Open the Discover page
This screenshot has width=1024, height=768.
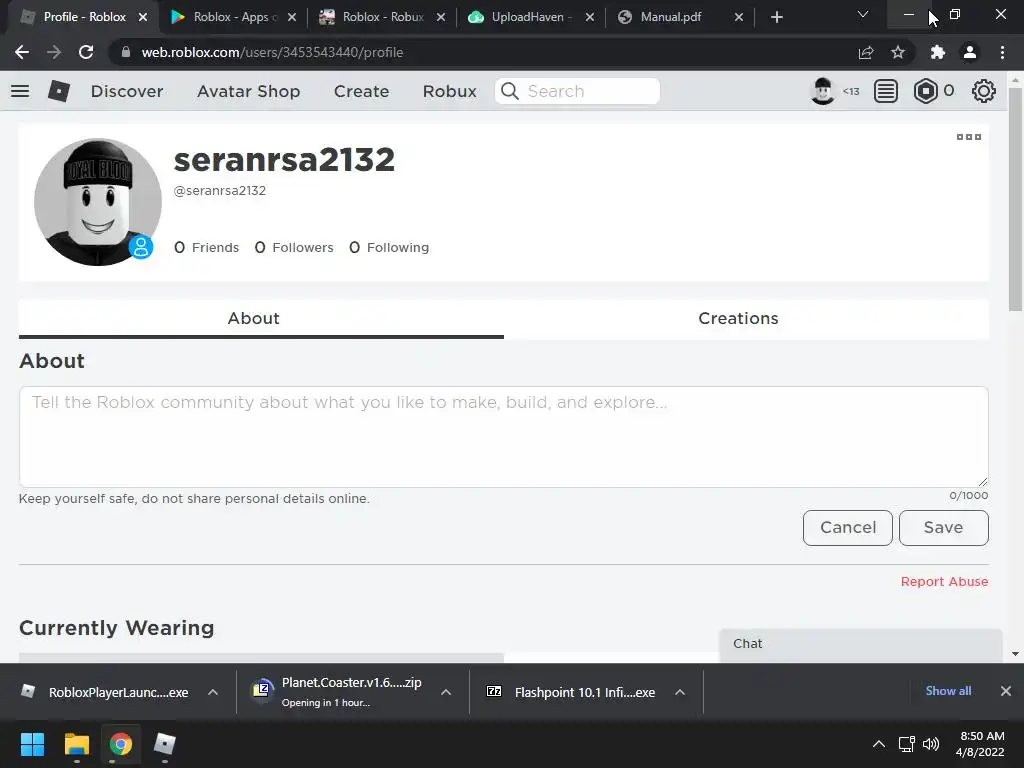(x=127, y=91)
